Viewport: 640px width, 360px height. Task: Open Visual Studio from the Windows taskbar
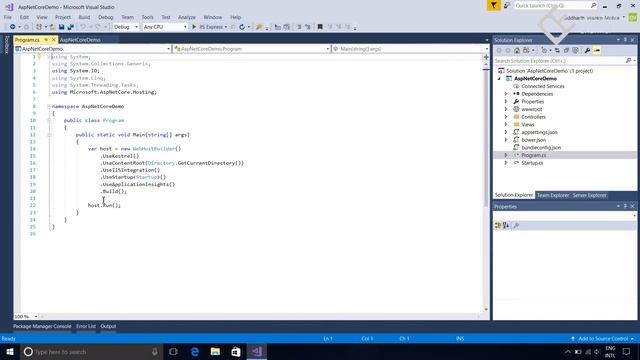point(257,351)
